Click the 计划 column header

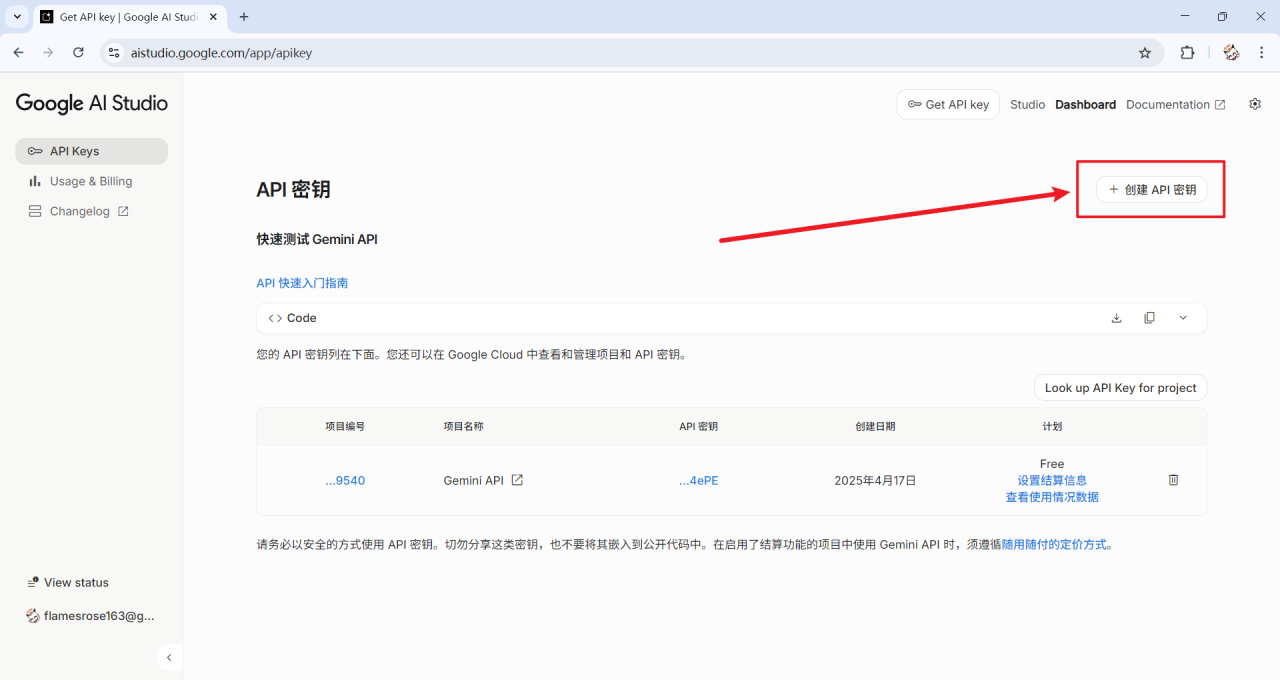click(1052, 426)
